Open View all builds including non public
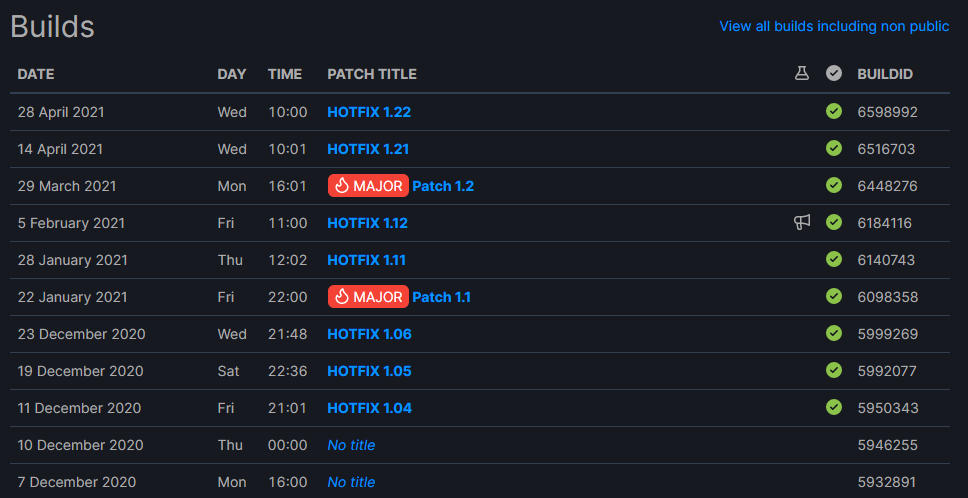This screenshot has width=968, height=498. click(x=834, y=26)
